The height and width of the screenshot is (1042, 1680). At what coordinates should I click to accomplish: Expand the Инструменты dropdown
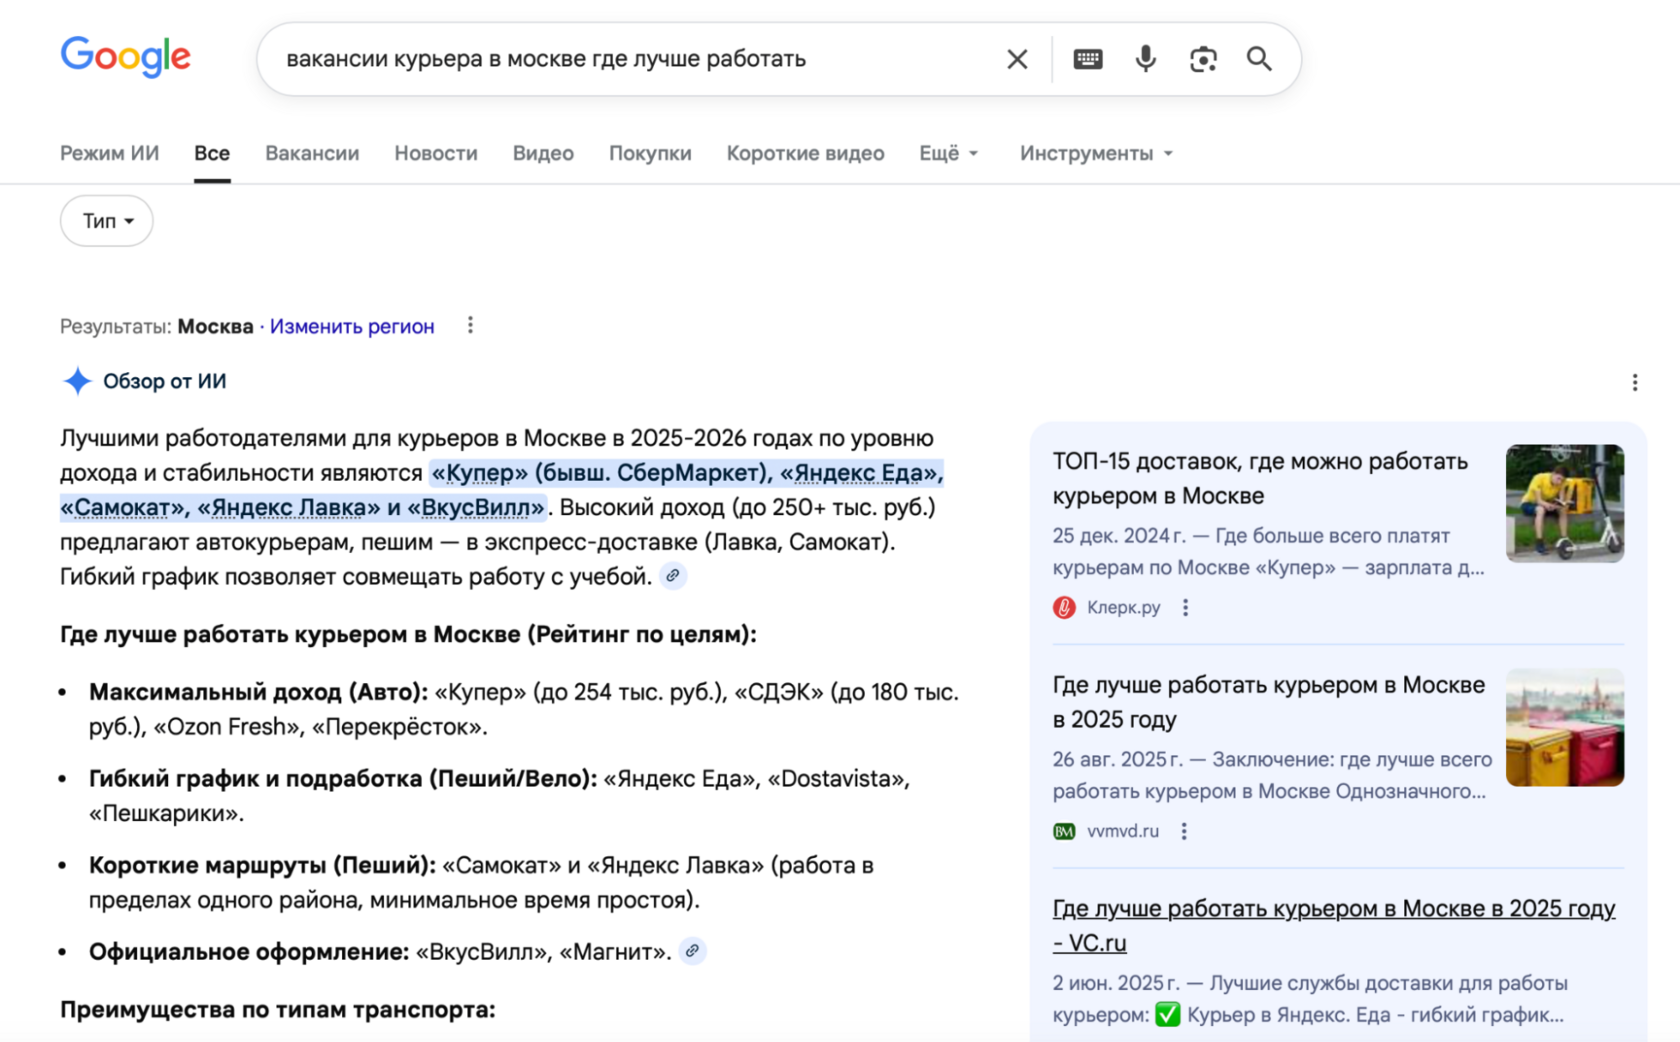pyautogui.click(x=1096, y=153)
